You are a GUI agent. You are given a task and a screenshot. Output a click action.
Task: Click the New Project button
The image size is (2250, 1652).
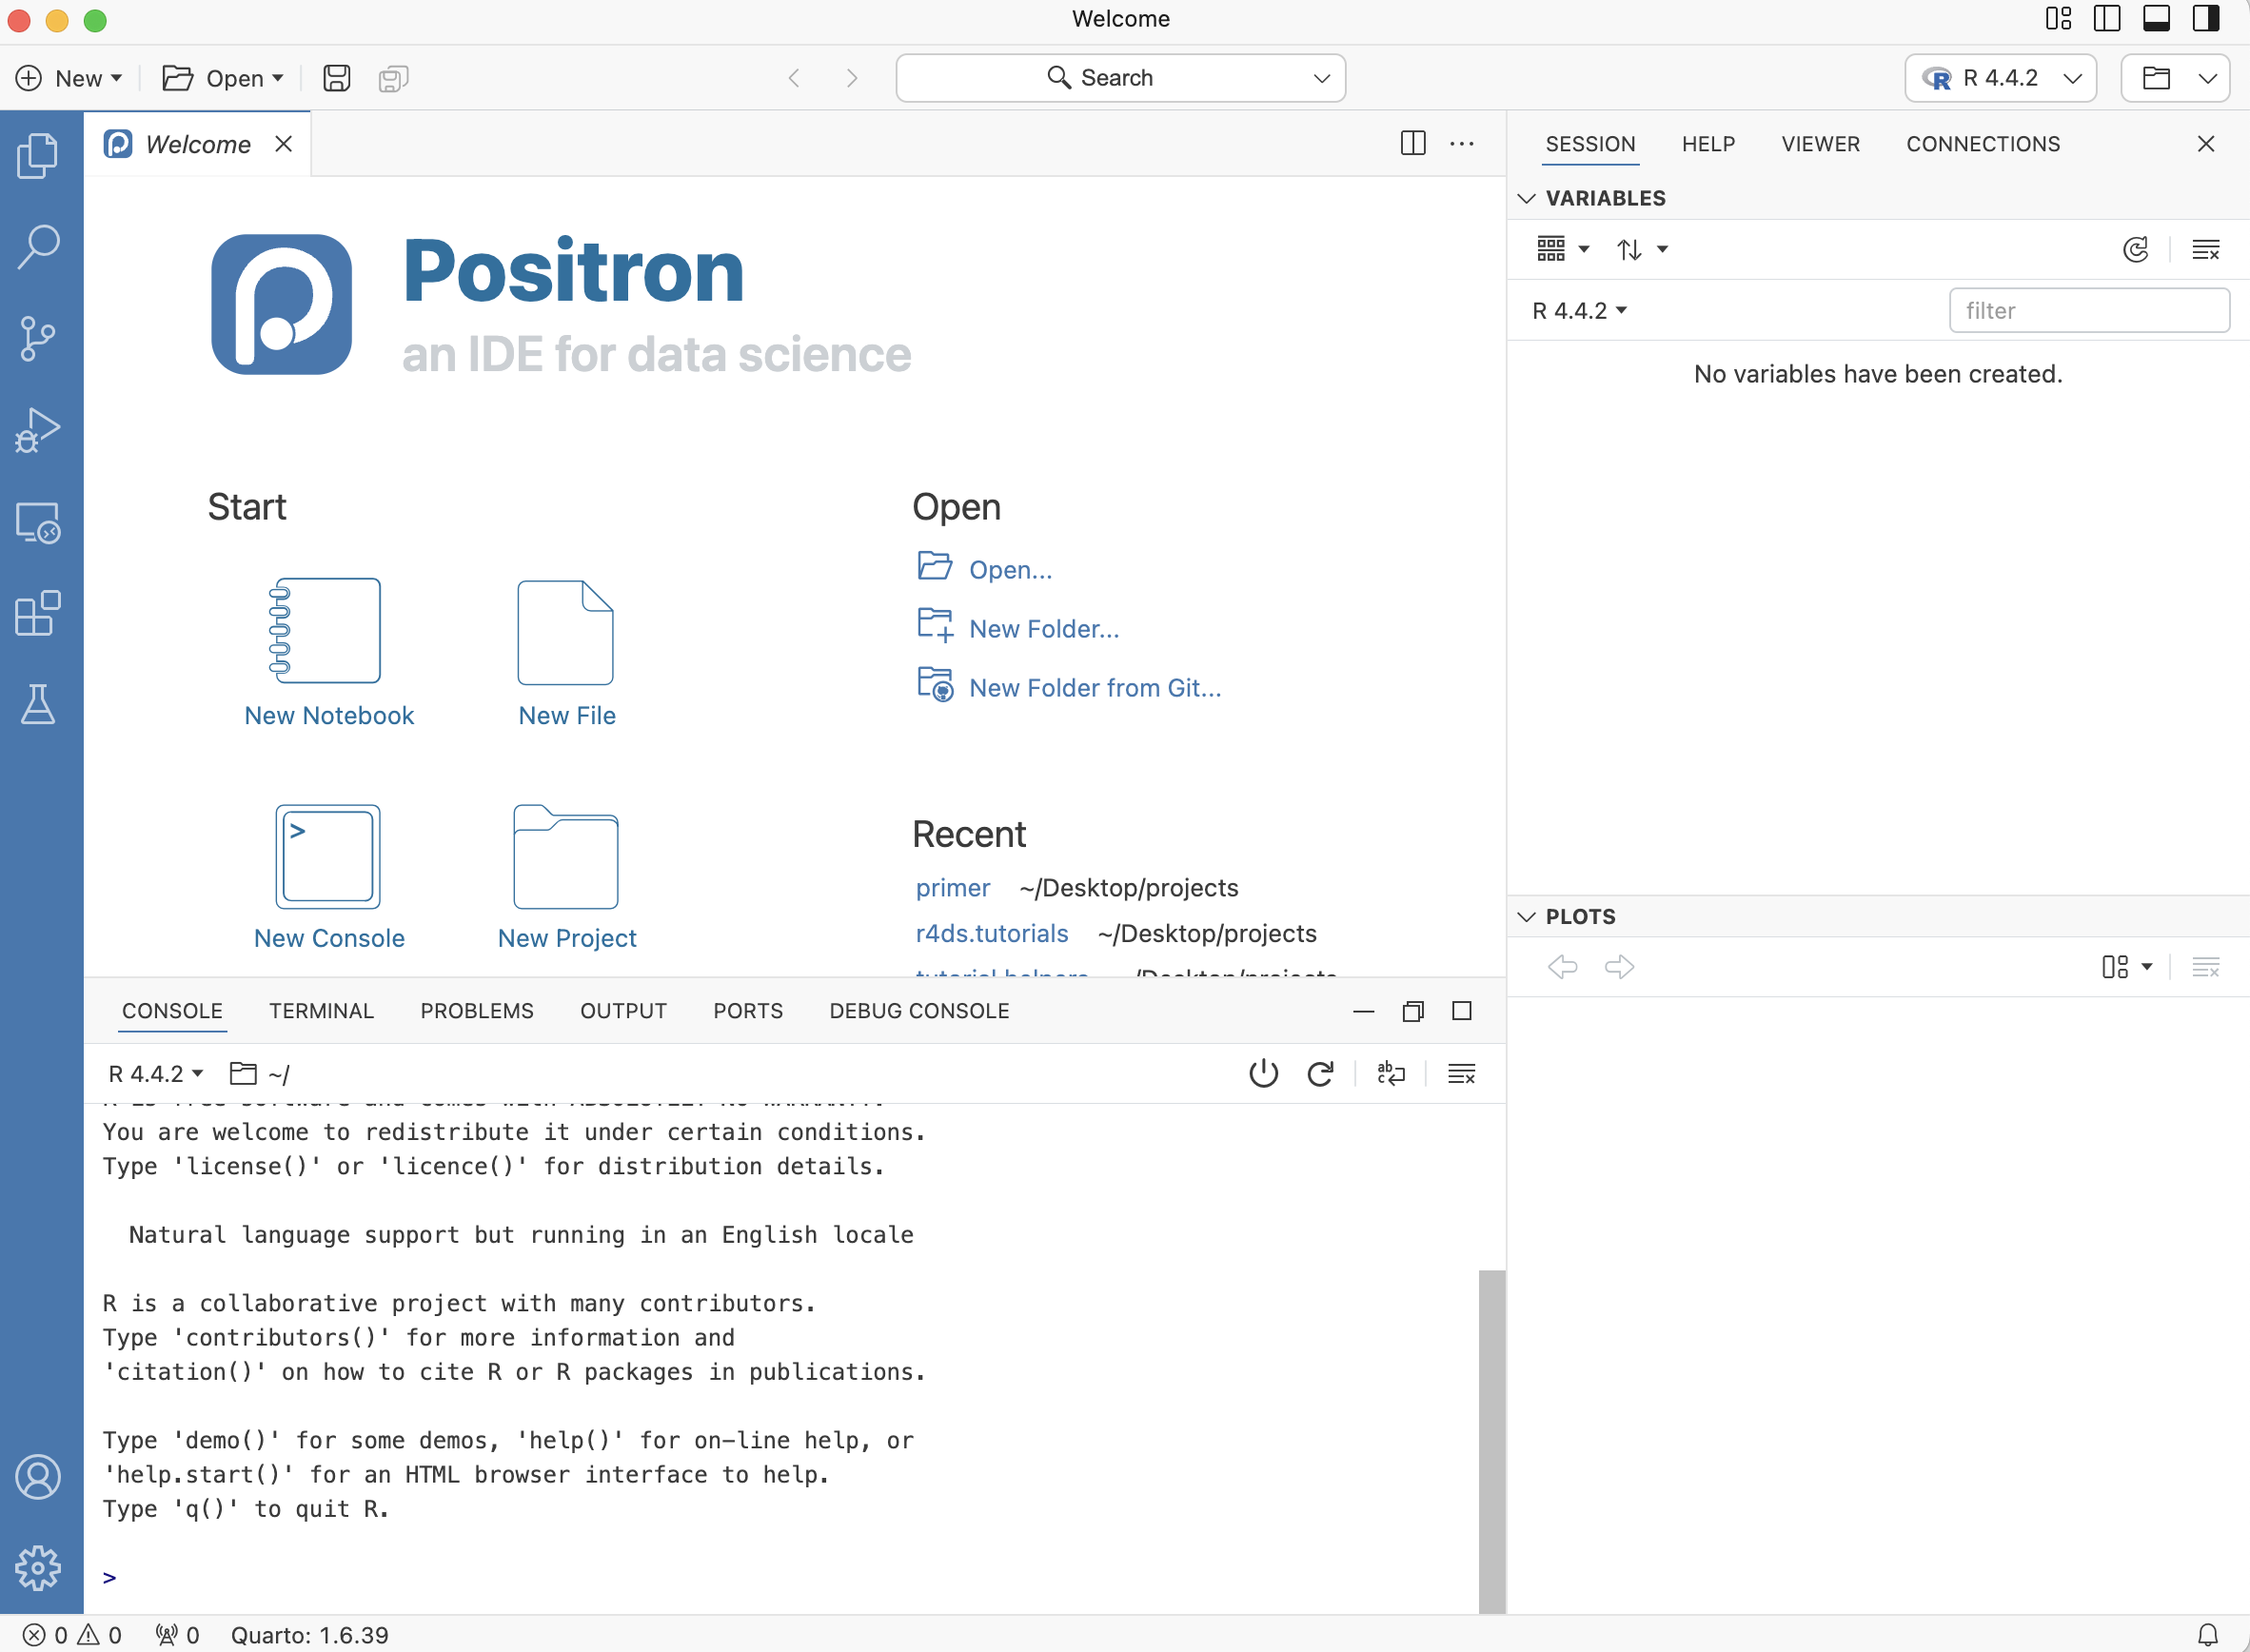point(567,877)
